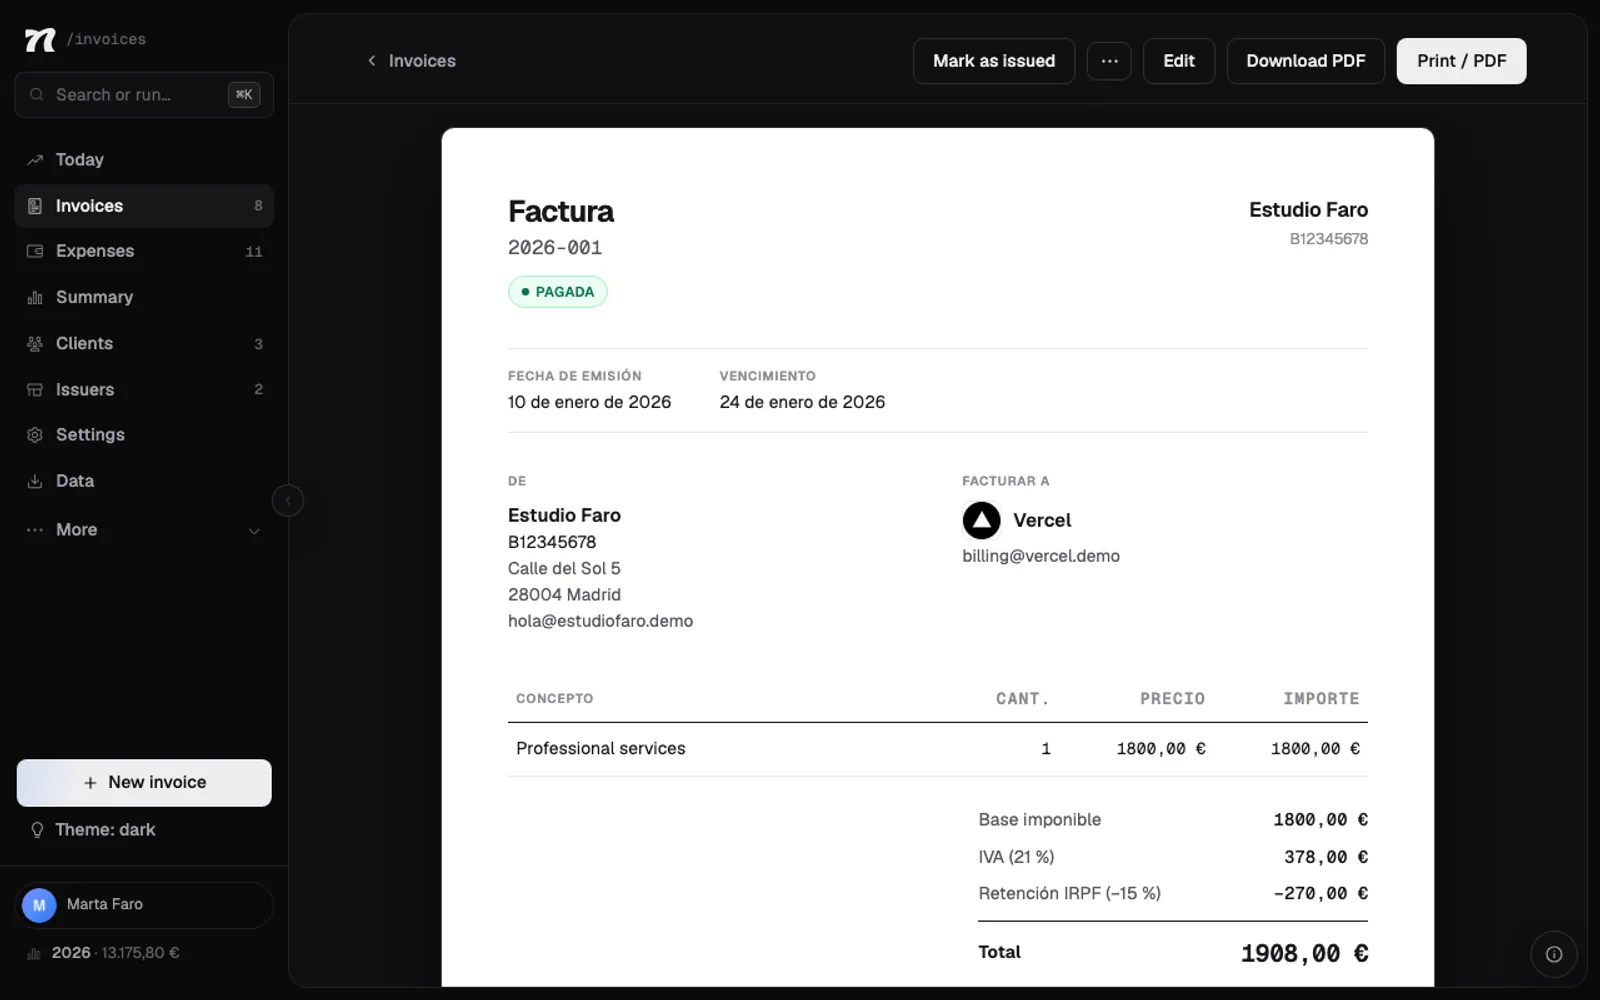Focus the Search or run field
1600x1000 pixels.
pos(144,95)
